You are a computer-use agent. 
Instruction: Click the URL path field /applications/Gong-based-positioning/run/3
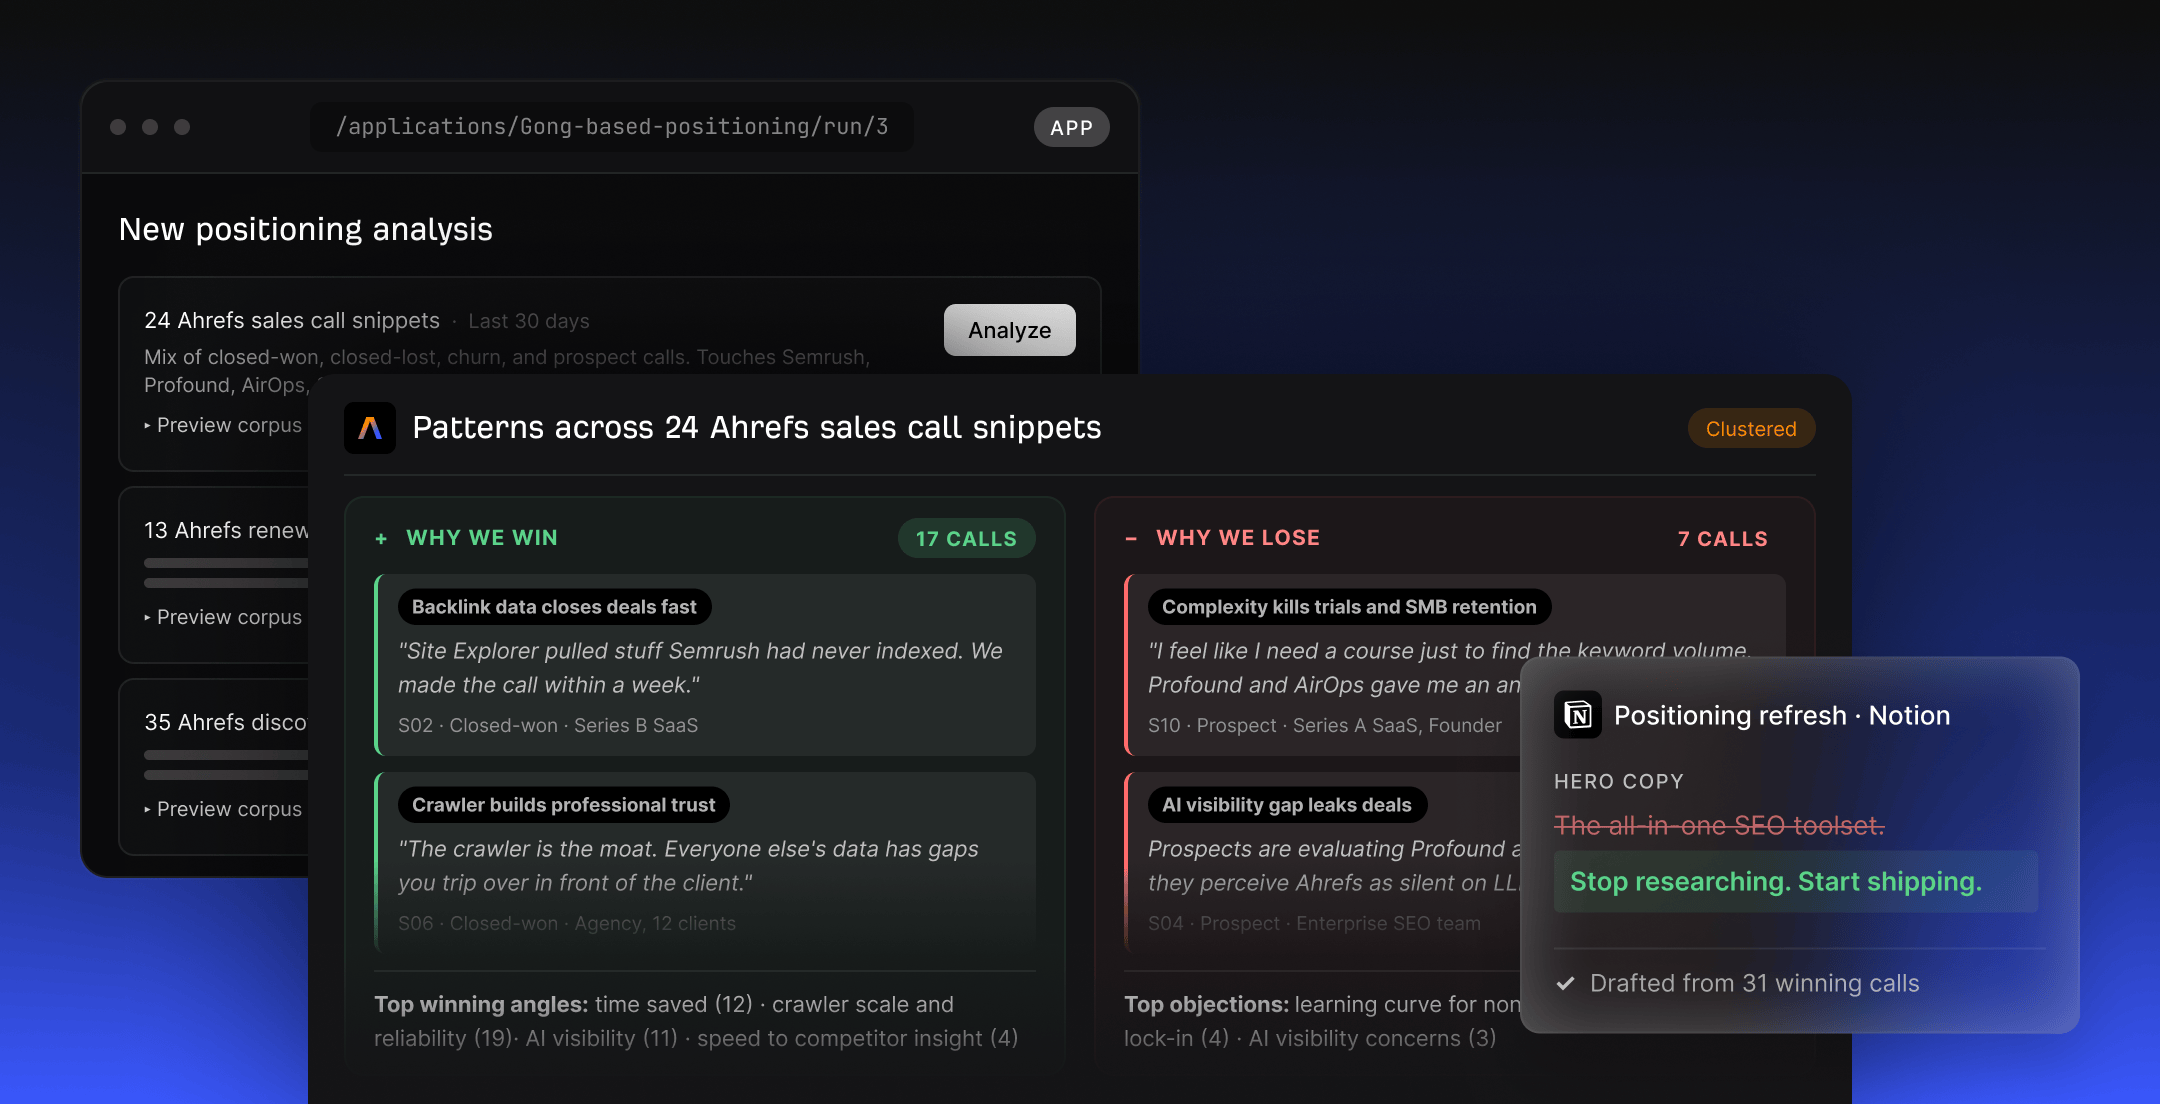coord(612,127)
